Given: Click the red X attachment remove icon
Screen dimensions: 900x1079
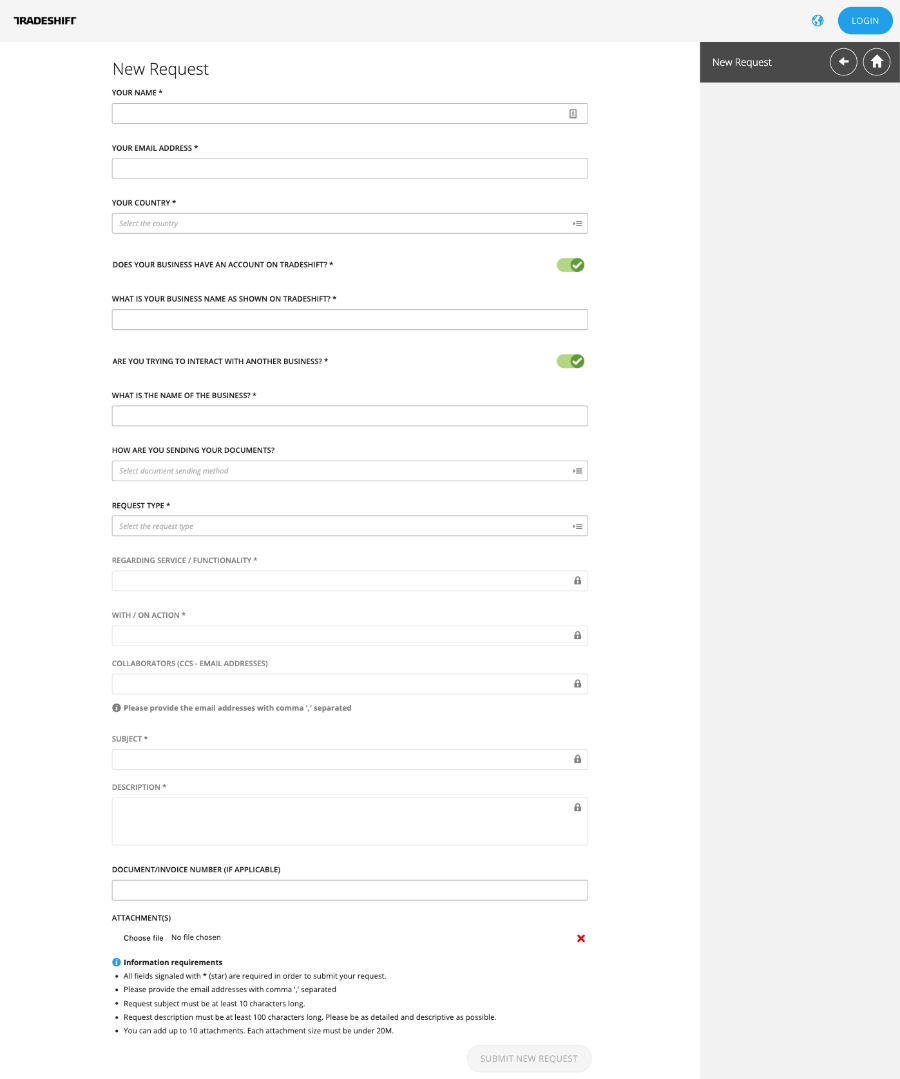Looking at the screenshot, I should tap(581, 938).
